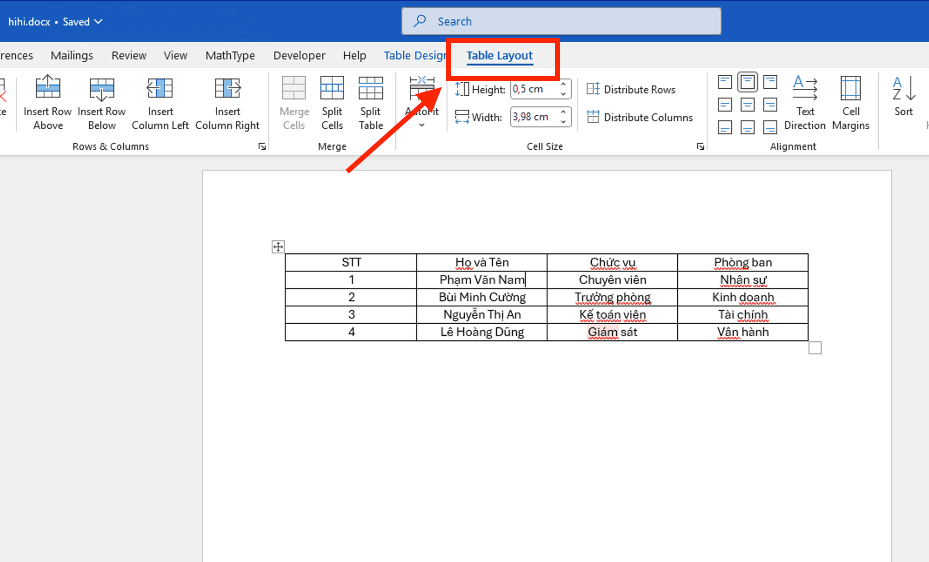
Task: Click the cell Nhân sự
Action: tap(743, 280)
